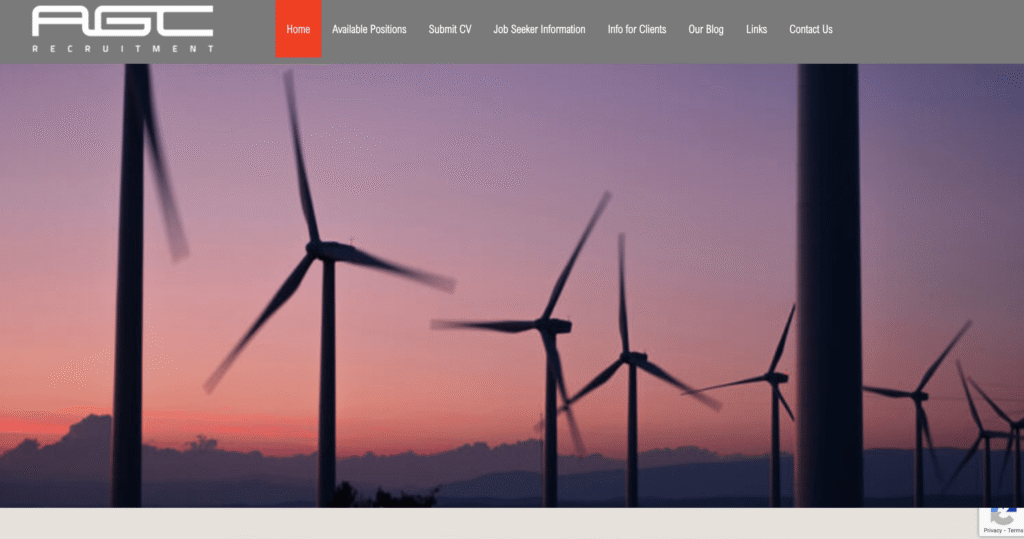Select Submit CV in the navigation
The height and width of the screenshot is (539, 1024).
pos(450,29)
